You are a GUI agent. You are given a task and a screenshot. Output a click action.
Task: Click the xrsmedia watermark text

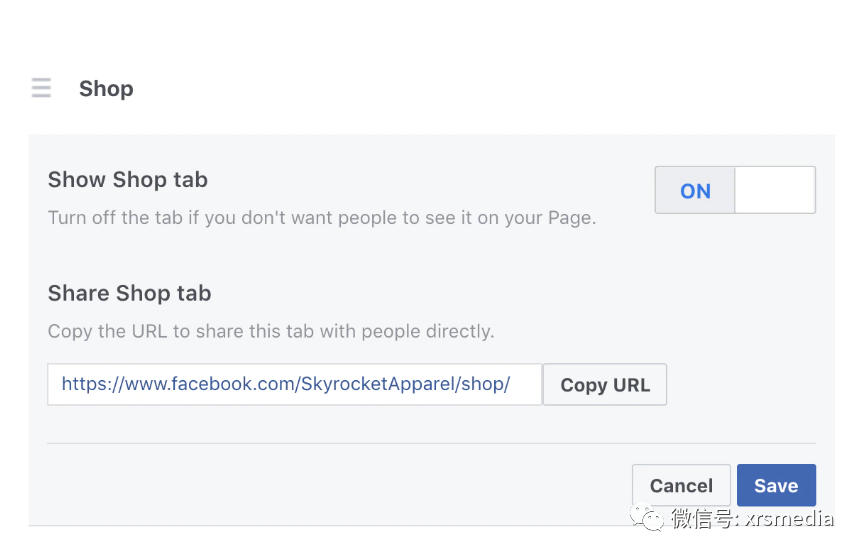(788, 518)
